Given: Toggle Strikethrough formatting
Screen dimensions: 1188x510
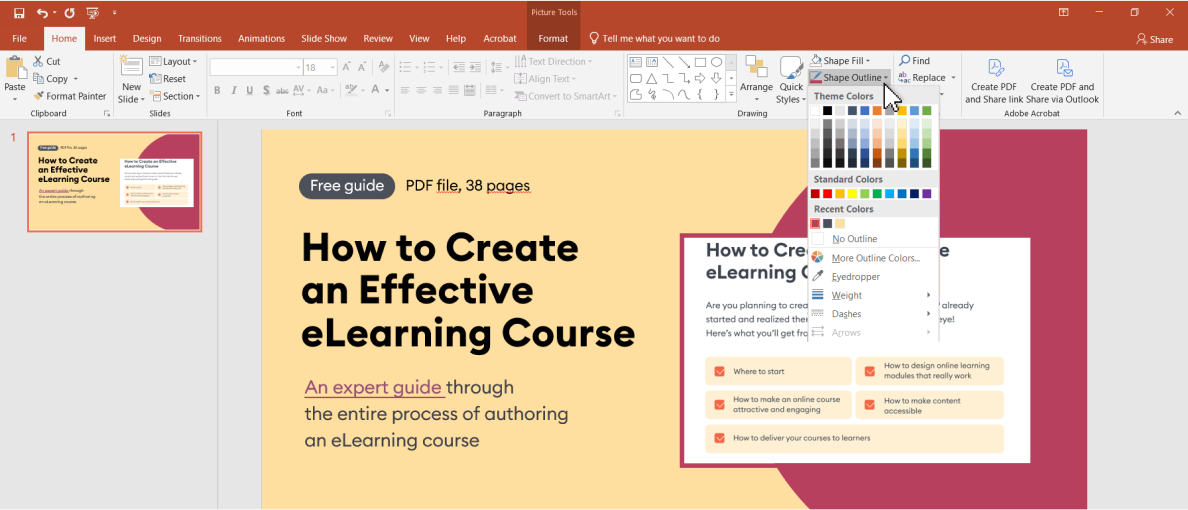Looking at the screenshot, I should [x=282, y=90].
